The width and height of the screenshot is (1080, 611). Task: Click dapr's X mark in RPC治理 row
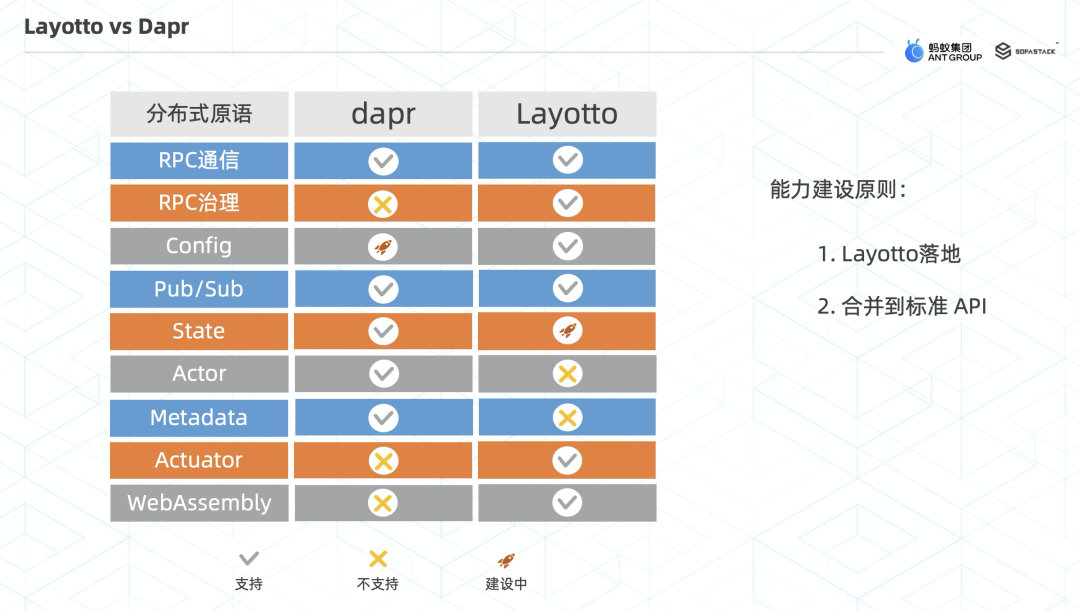click(x=383, y=204)
